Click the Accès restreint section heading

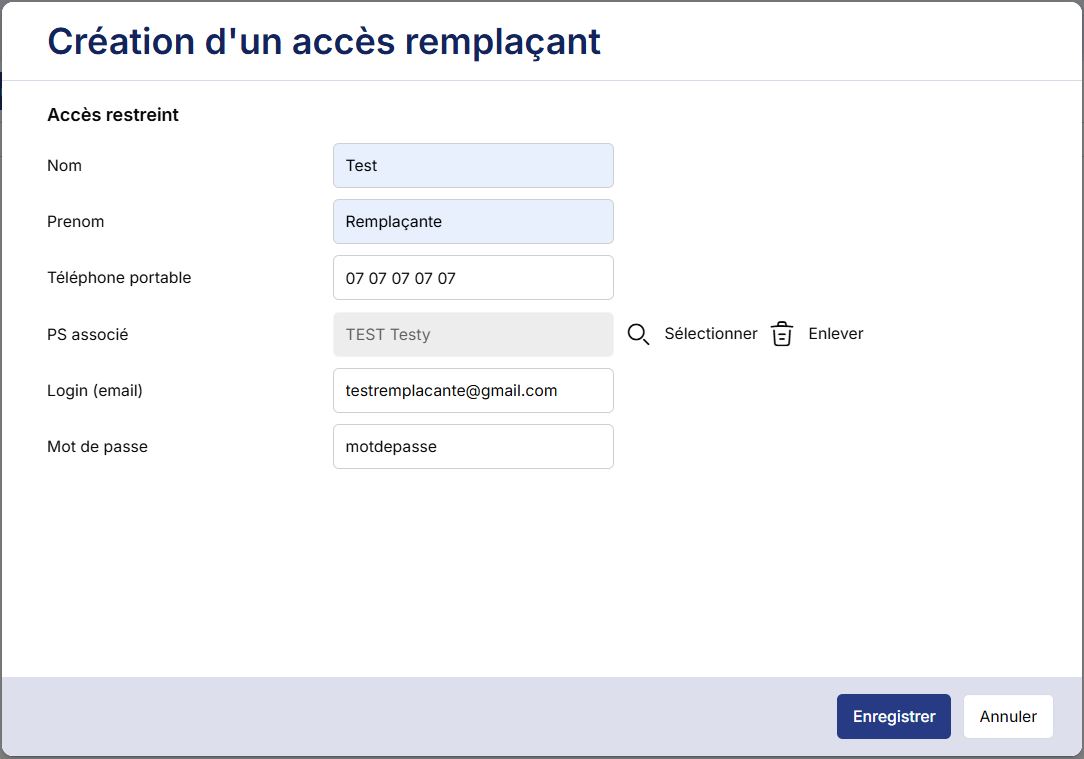(x=113, y=115)
